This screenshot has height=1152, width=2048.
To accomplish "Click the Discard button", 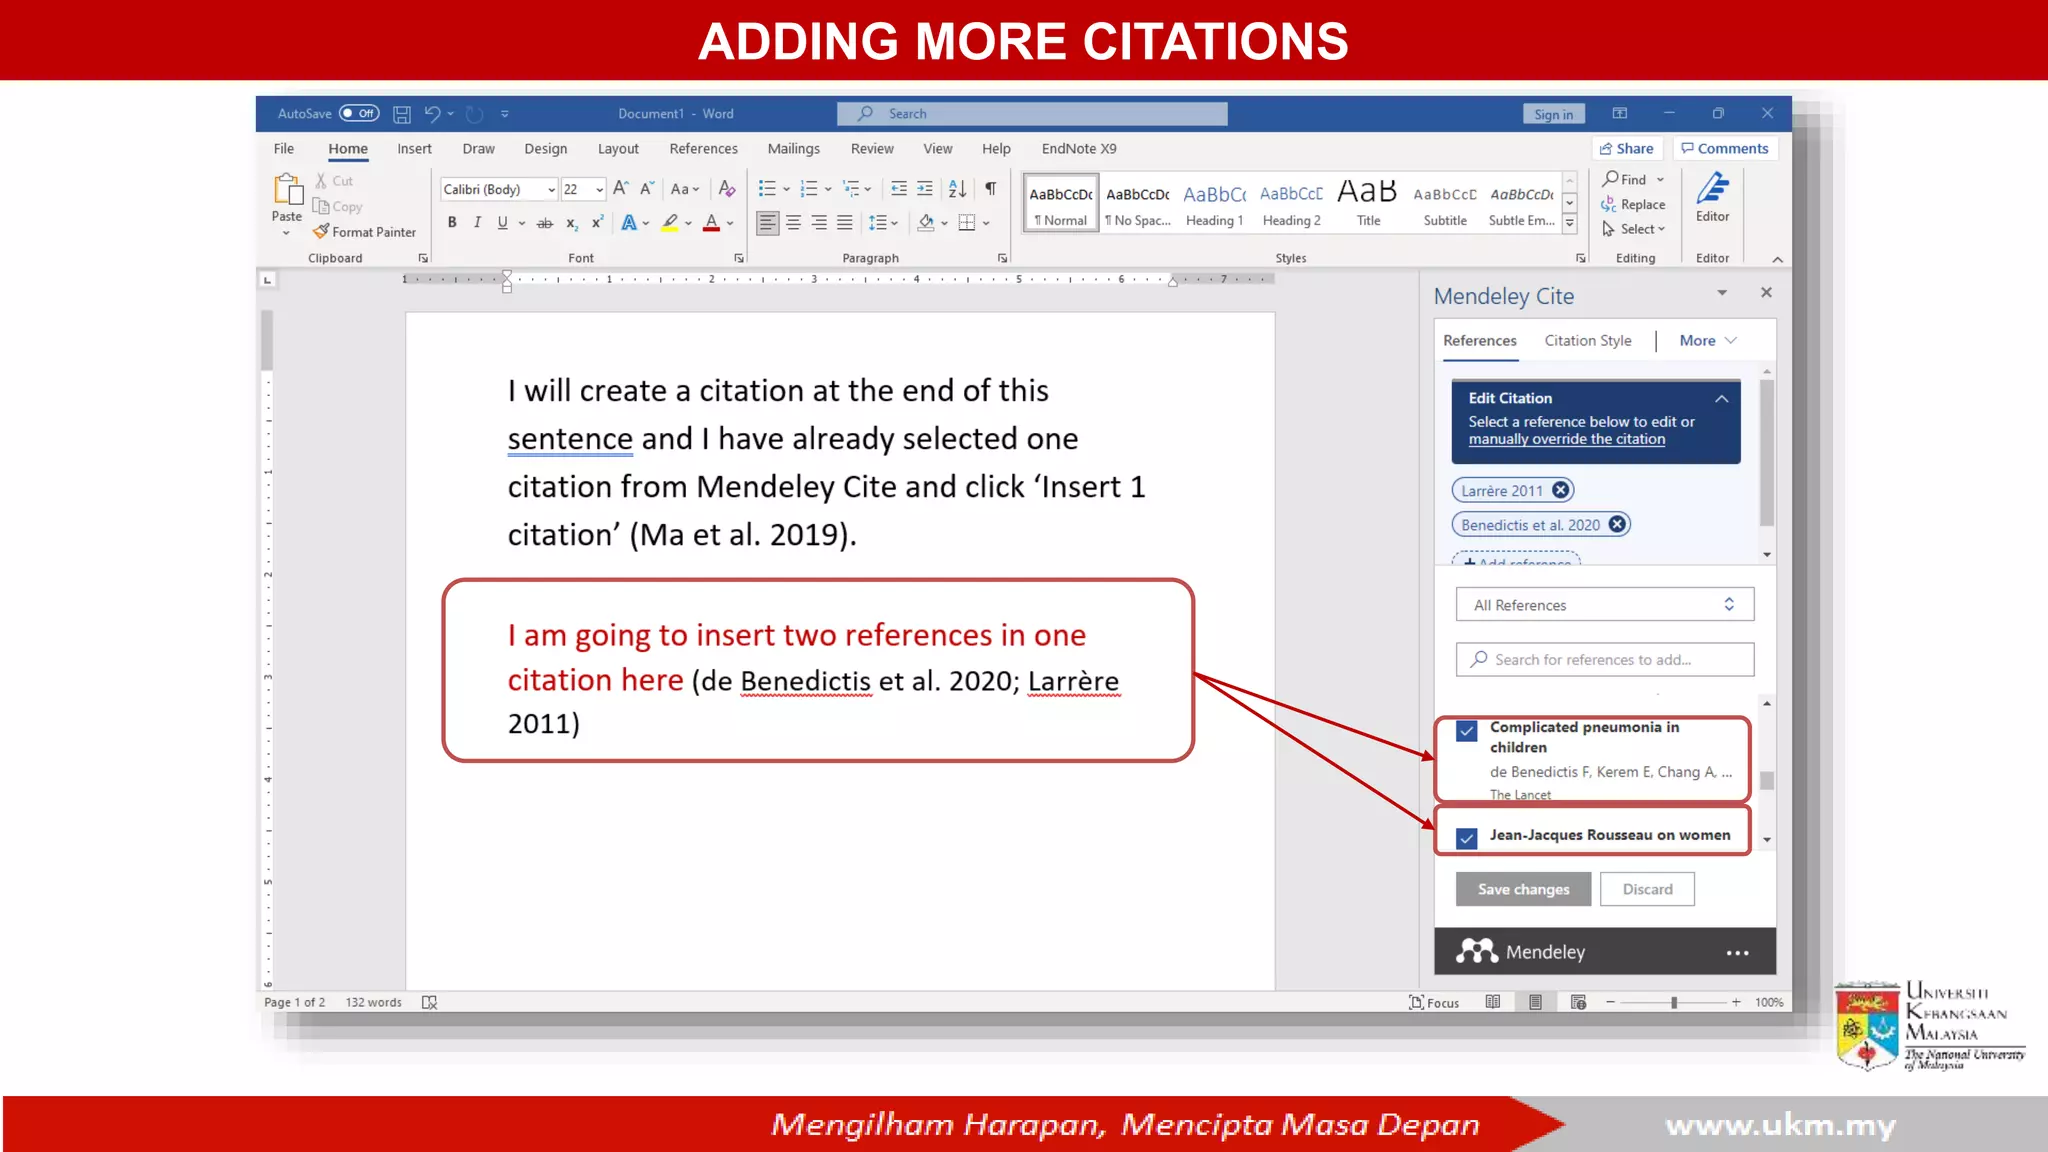I will pos(1647,889).
